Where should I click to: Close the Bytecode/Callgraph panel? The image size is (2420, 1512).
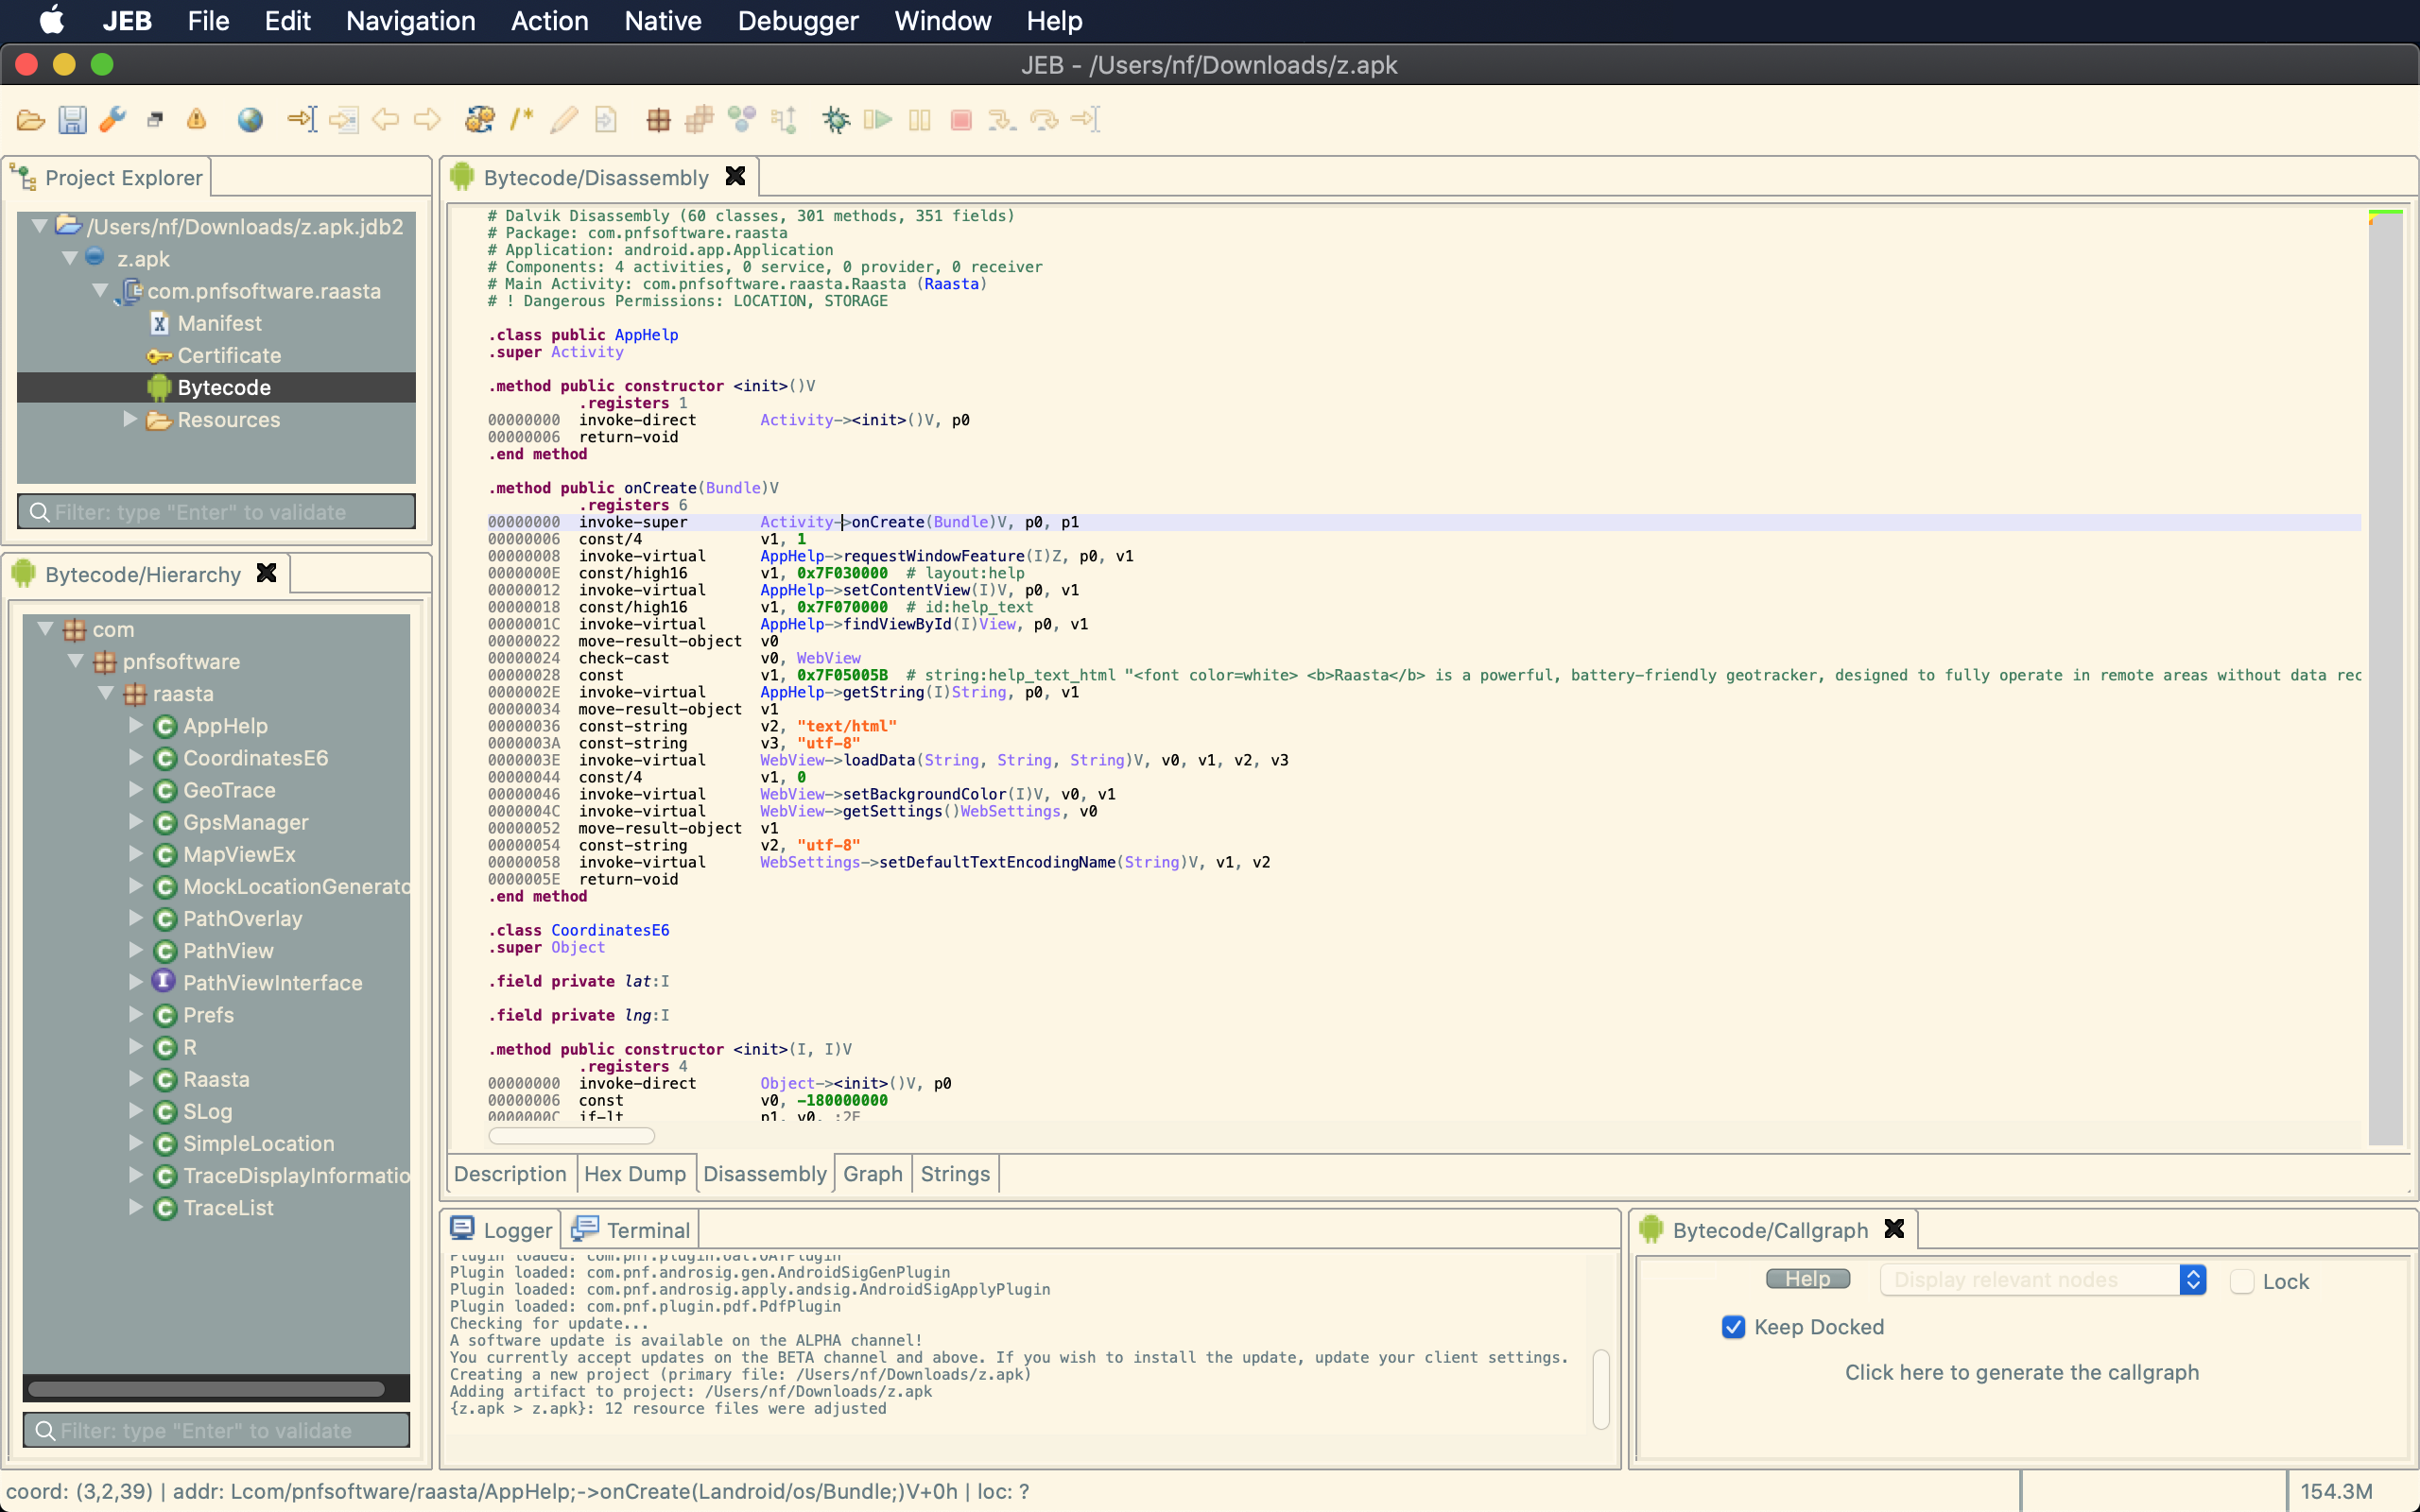pos(1894,1229)
